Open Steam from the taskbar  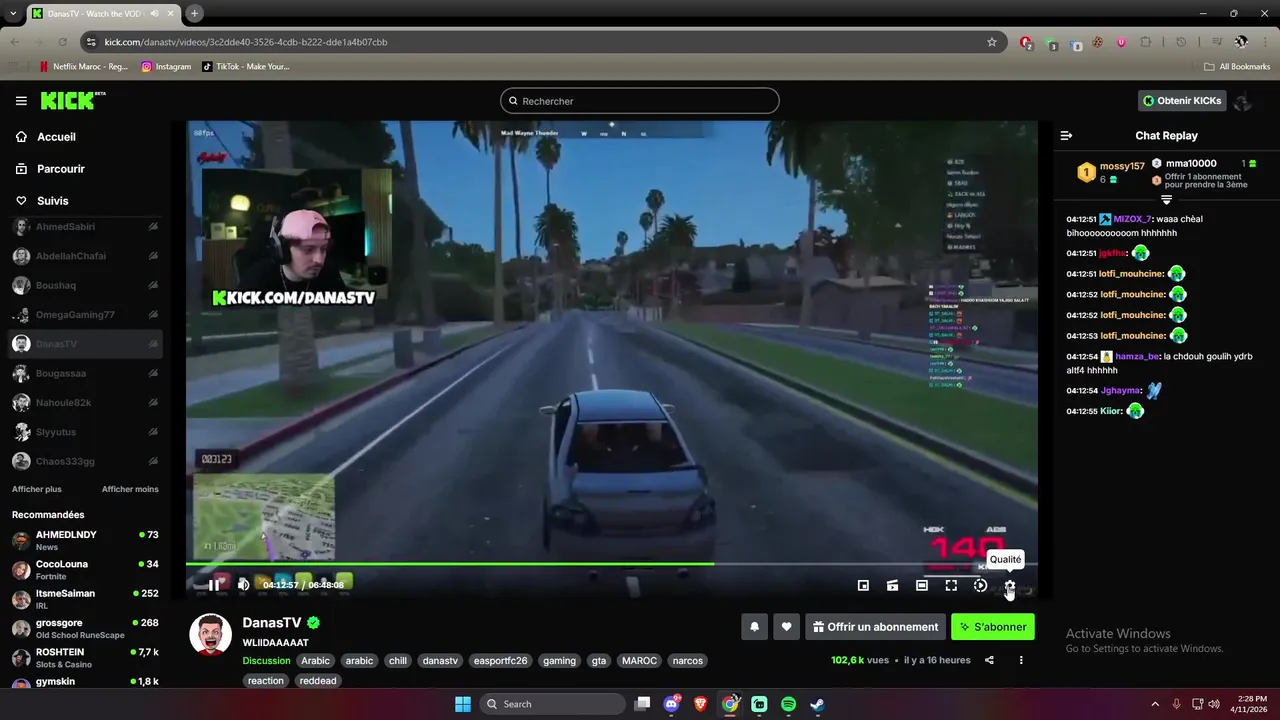pos(817,704)
